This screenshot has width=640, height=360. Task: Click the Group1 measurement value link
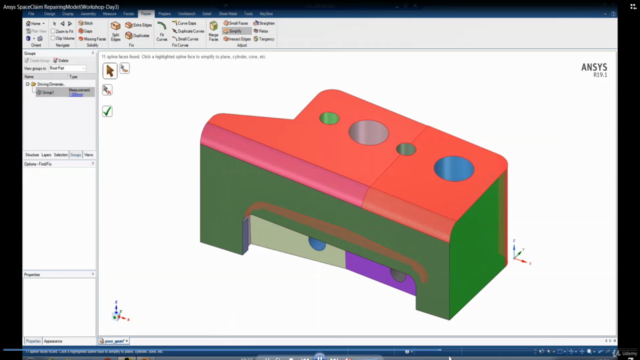[x=76, y=95]
